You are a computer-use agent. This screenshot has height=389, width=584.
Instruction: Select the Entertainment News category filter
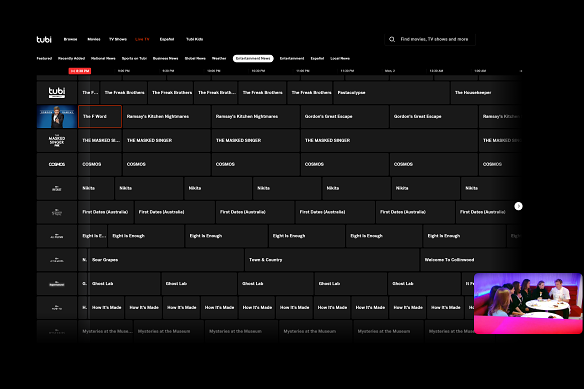(253, 58)
